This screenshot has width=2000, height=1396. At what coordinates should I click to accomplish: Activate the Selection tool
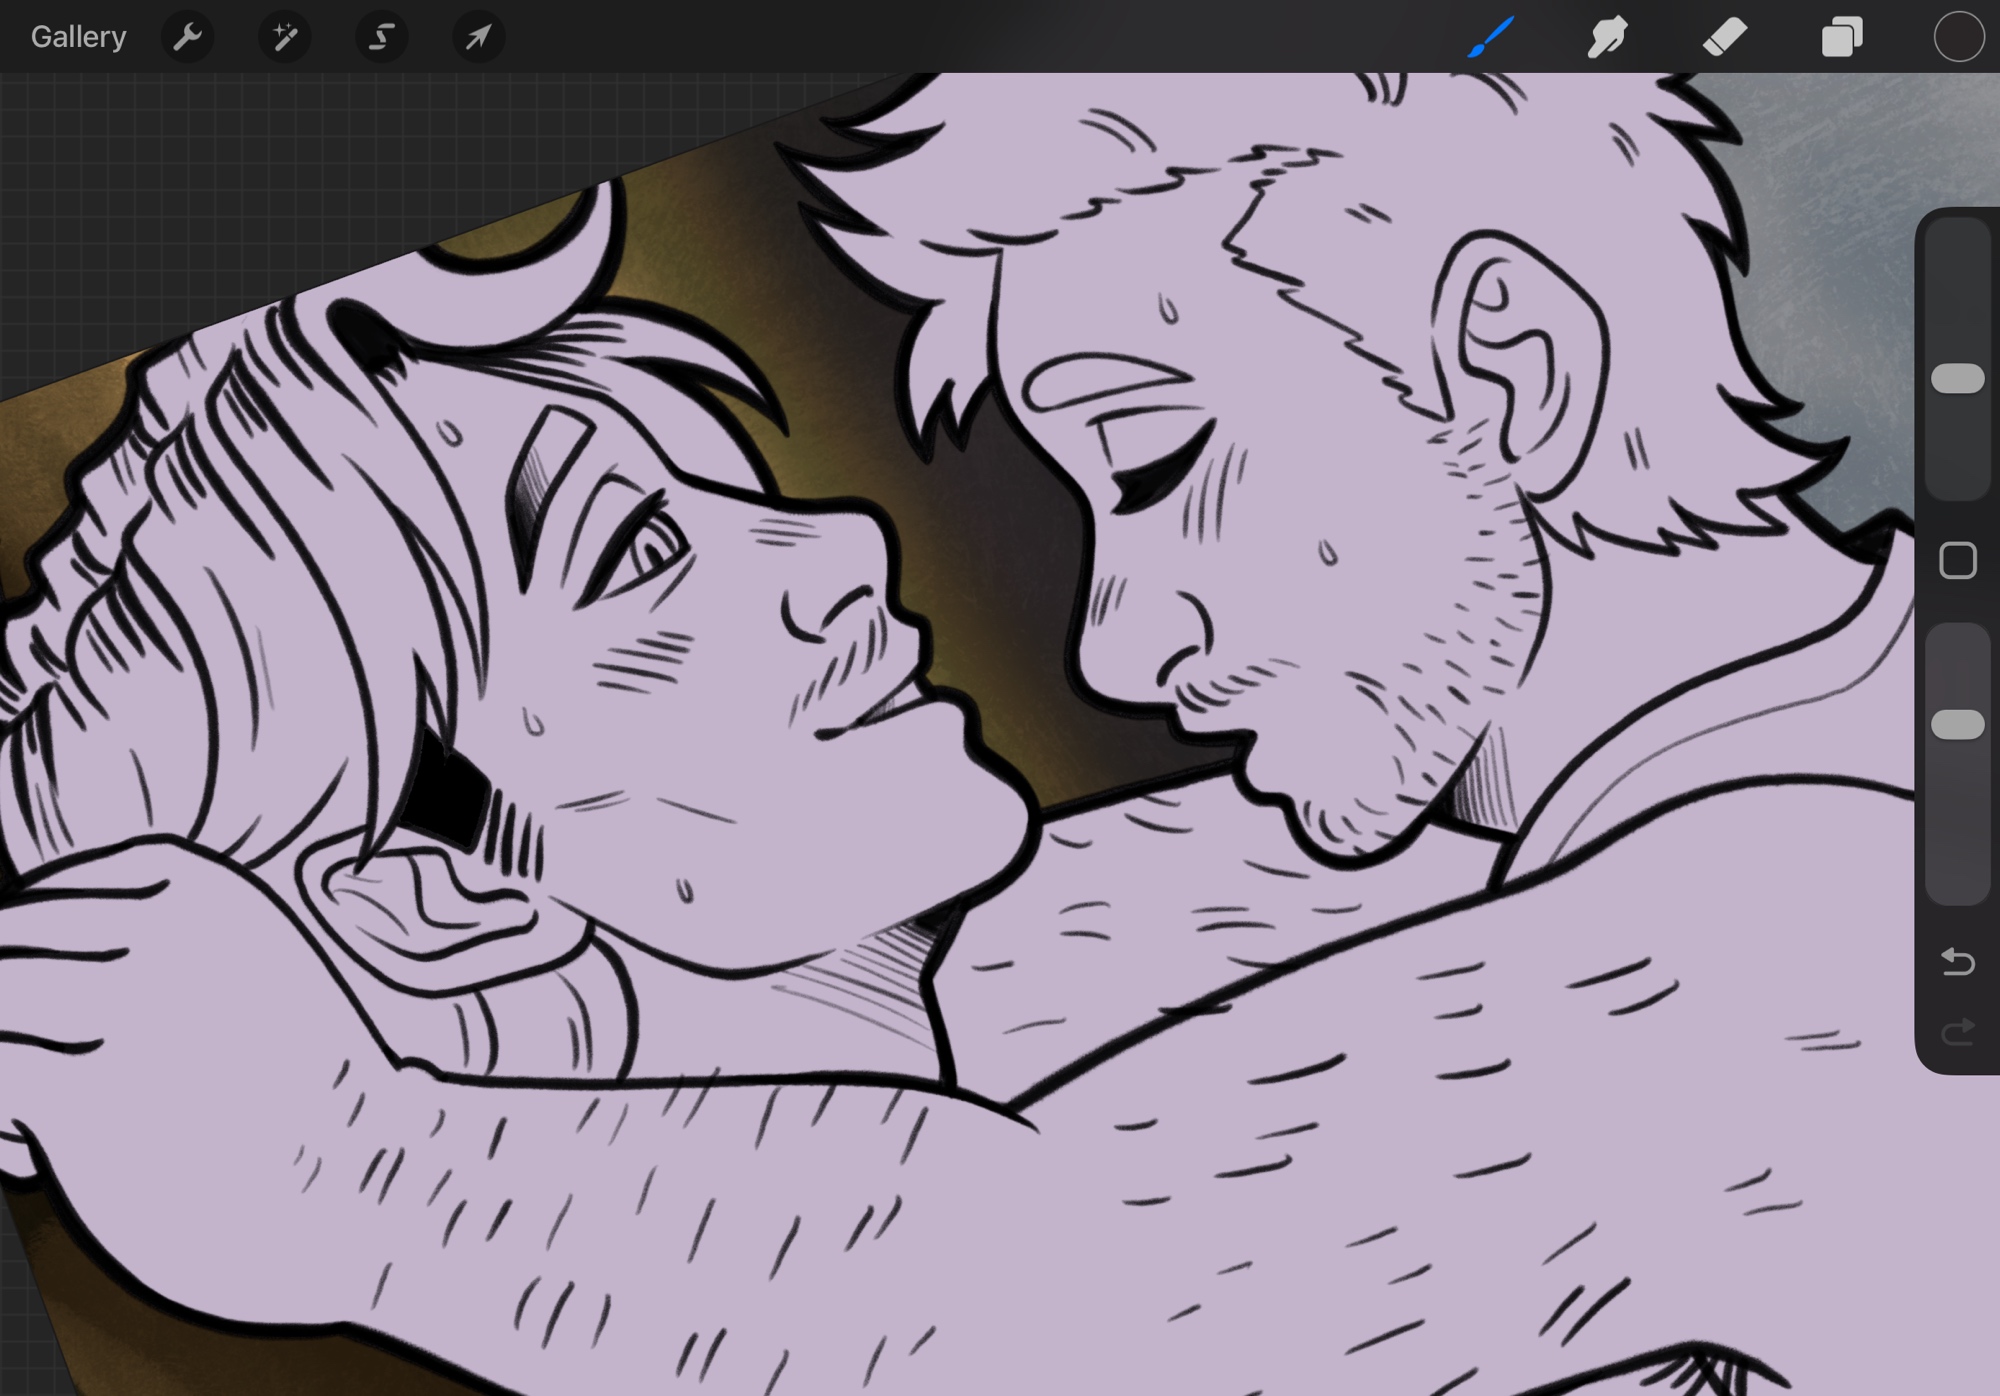click(381, 37)
